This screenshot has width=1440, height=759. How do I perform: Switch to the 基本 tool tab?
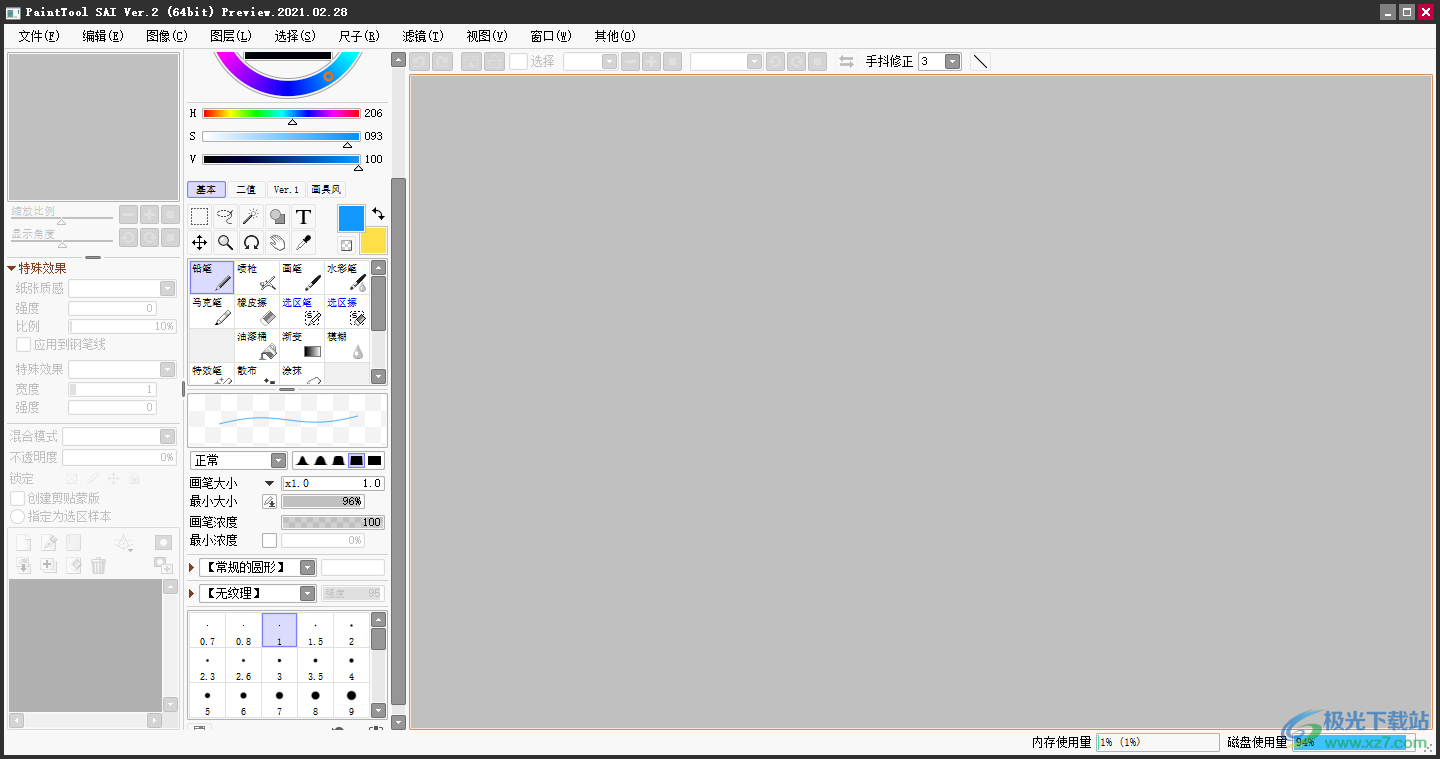[x=206, y=189]
